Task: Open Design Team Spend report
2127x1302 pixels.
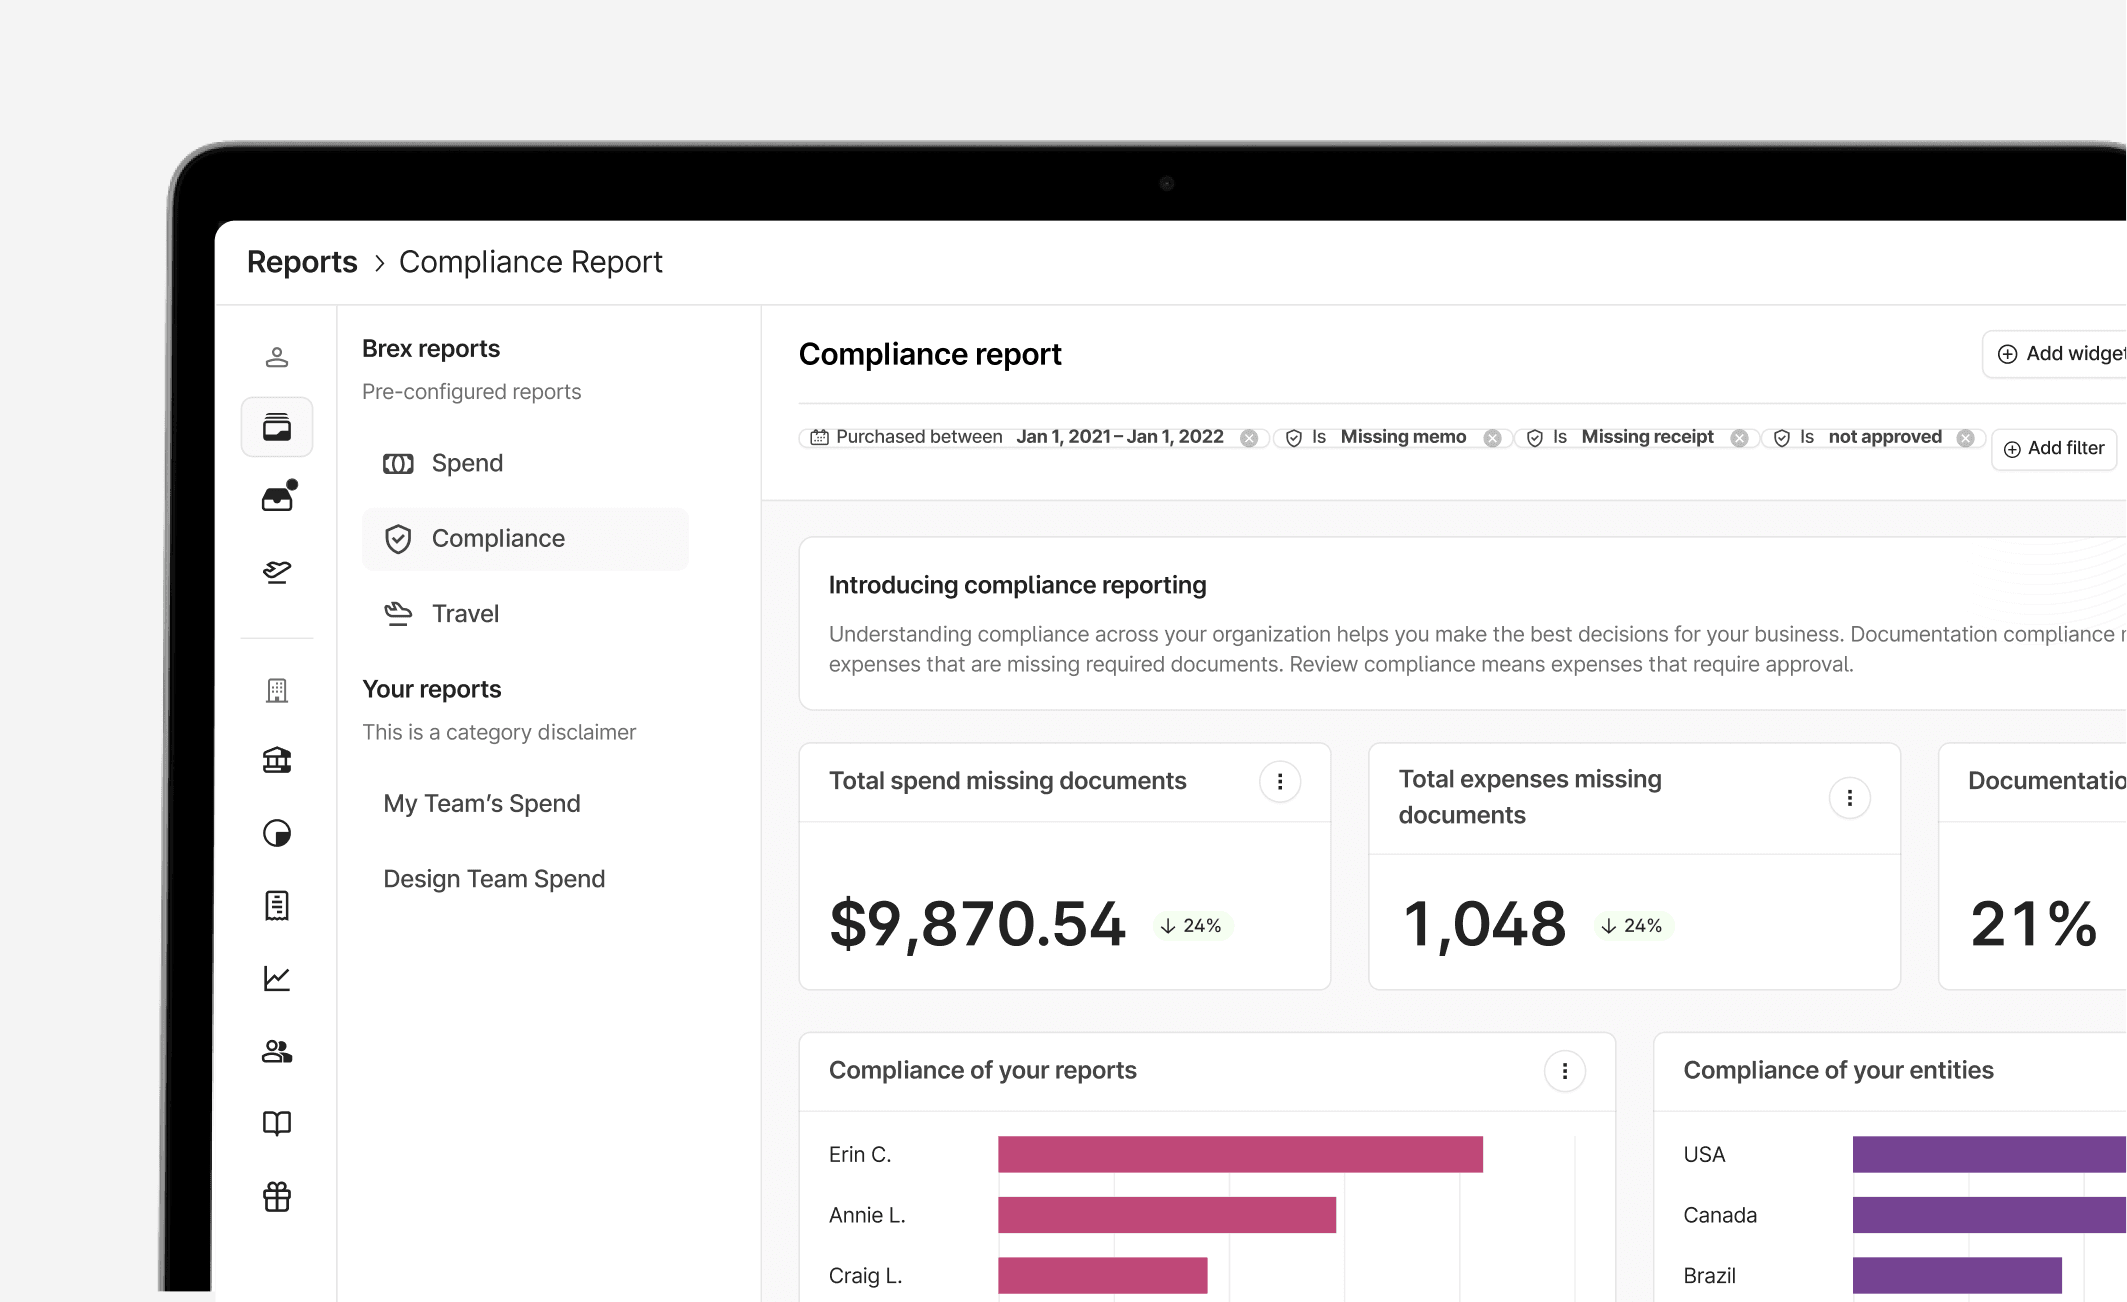Action: click(x=494, y=879)
